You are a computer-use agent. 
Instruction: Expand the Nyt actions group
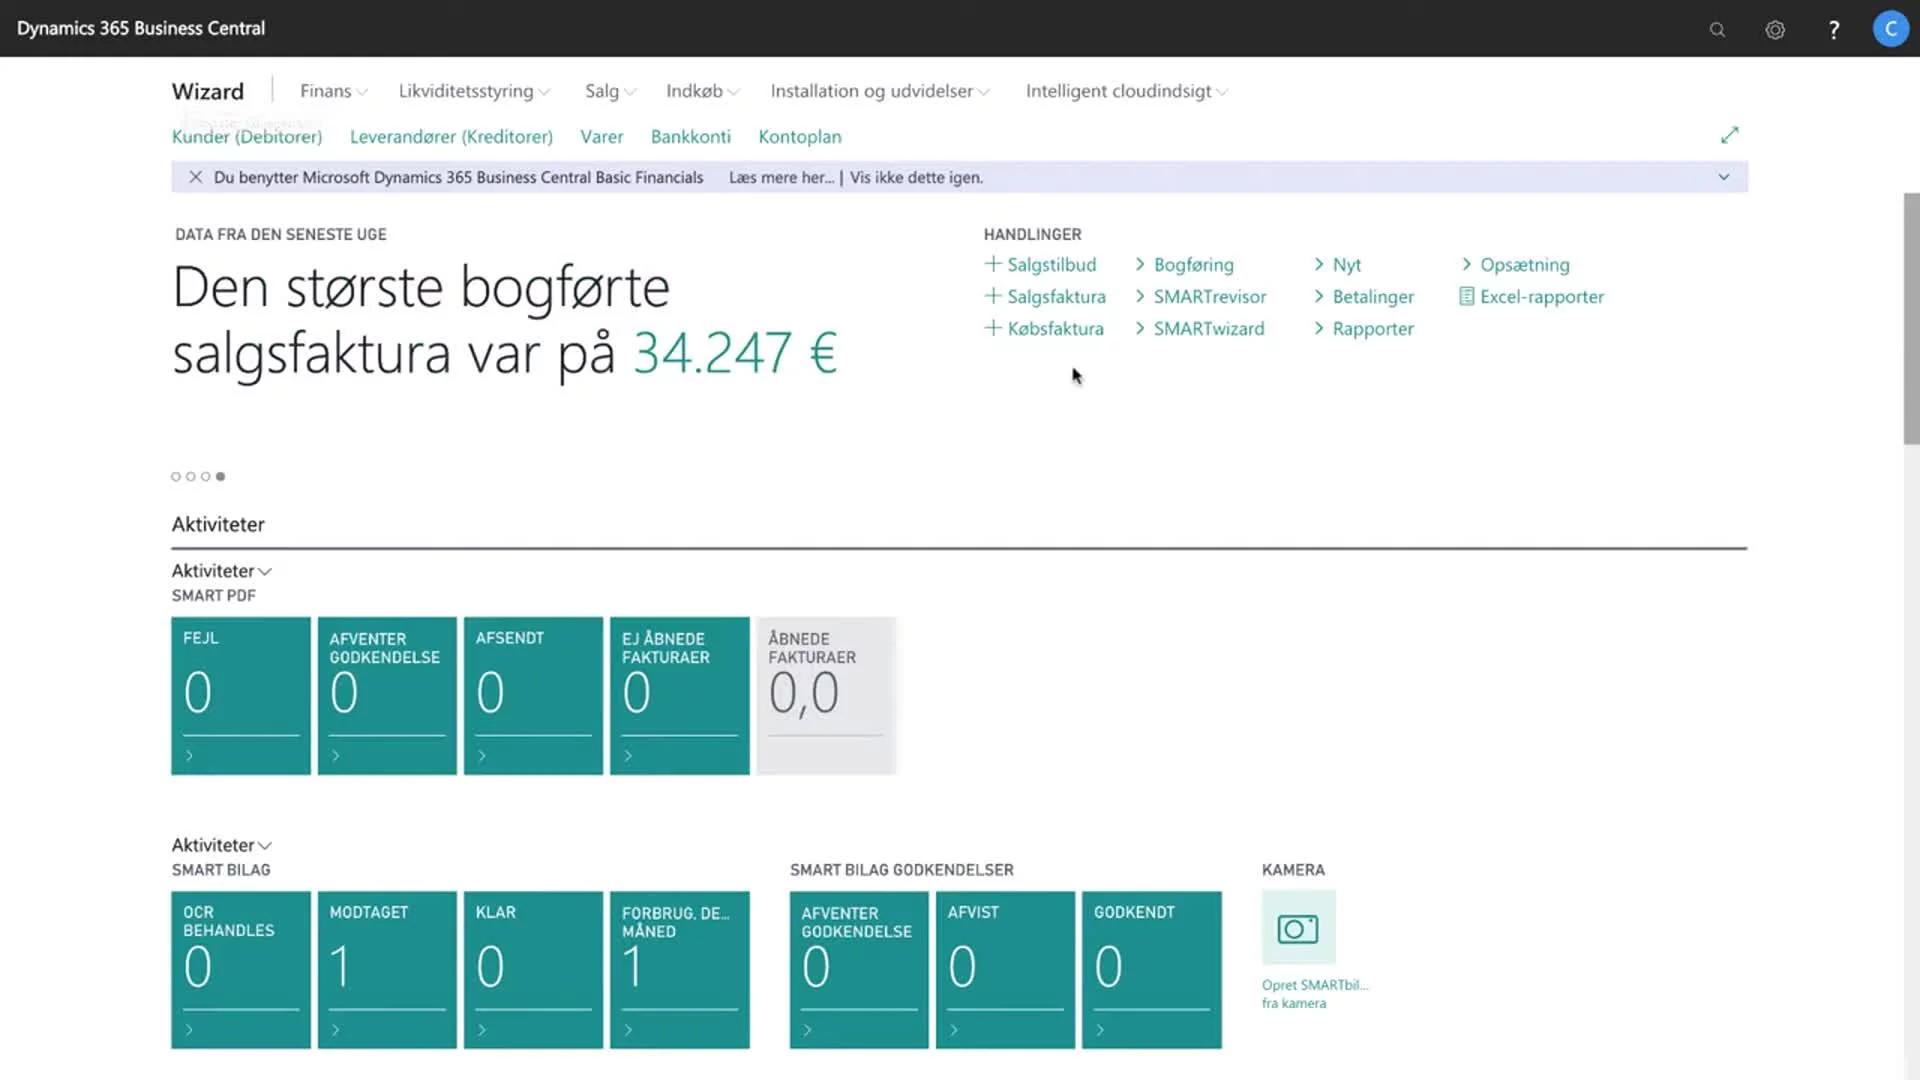1338,264
